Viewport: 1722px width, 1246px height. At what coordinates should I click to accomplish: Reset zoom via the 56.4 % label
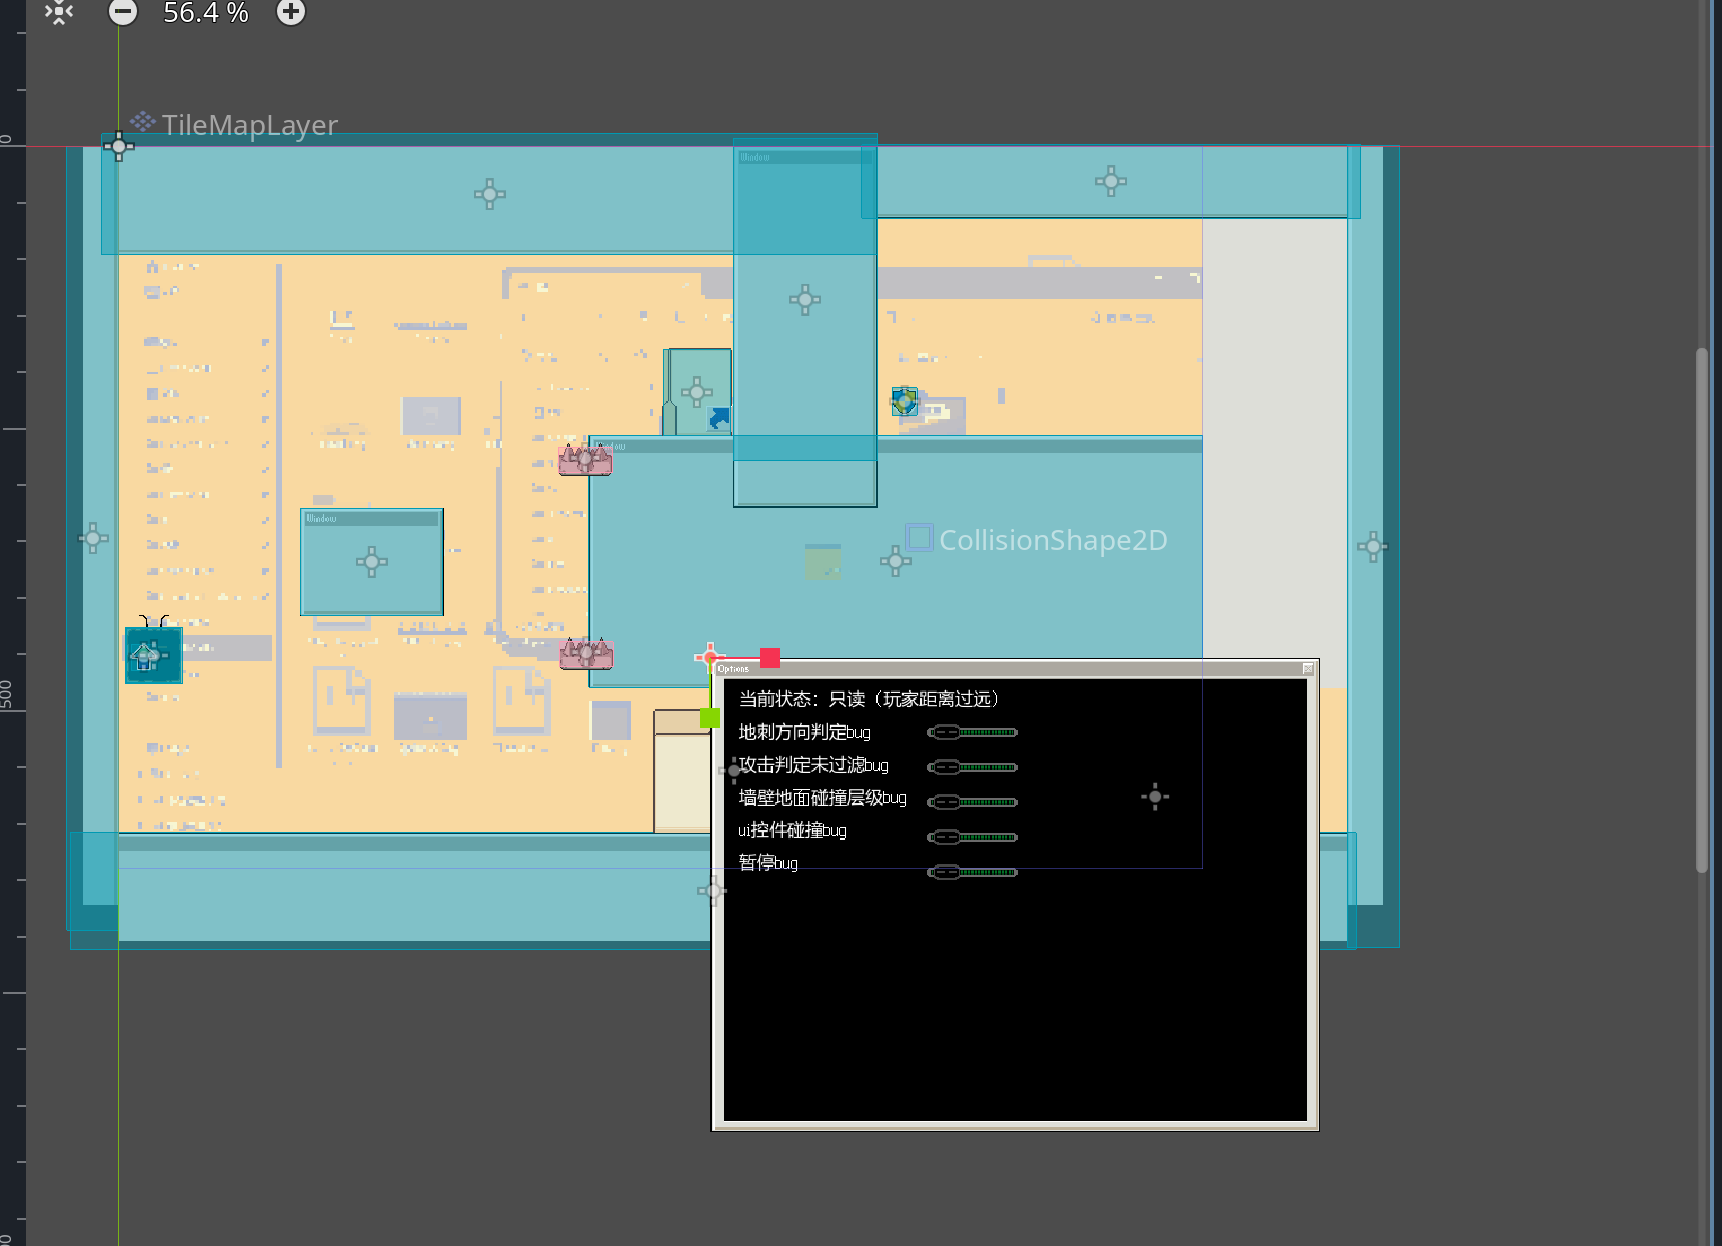[x=206, y=13]
